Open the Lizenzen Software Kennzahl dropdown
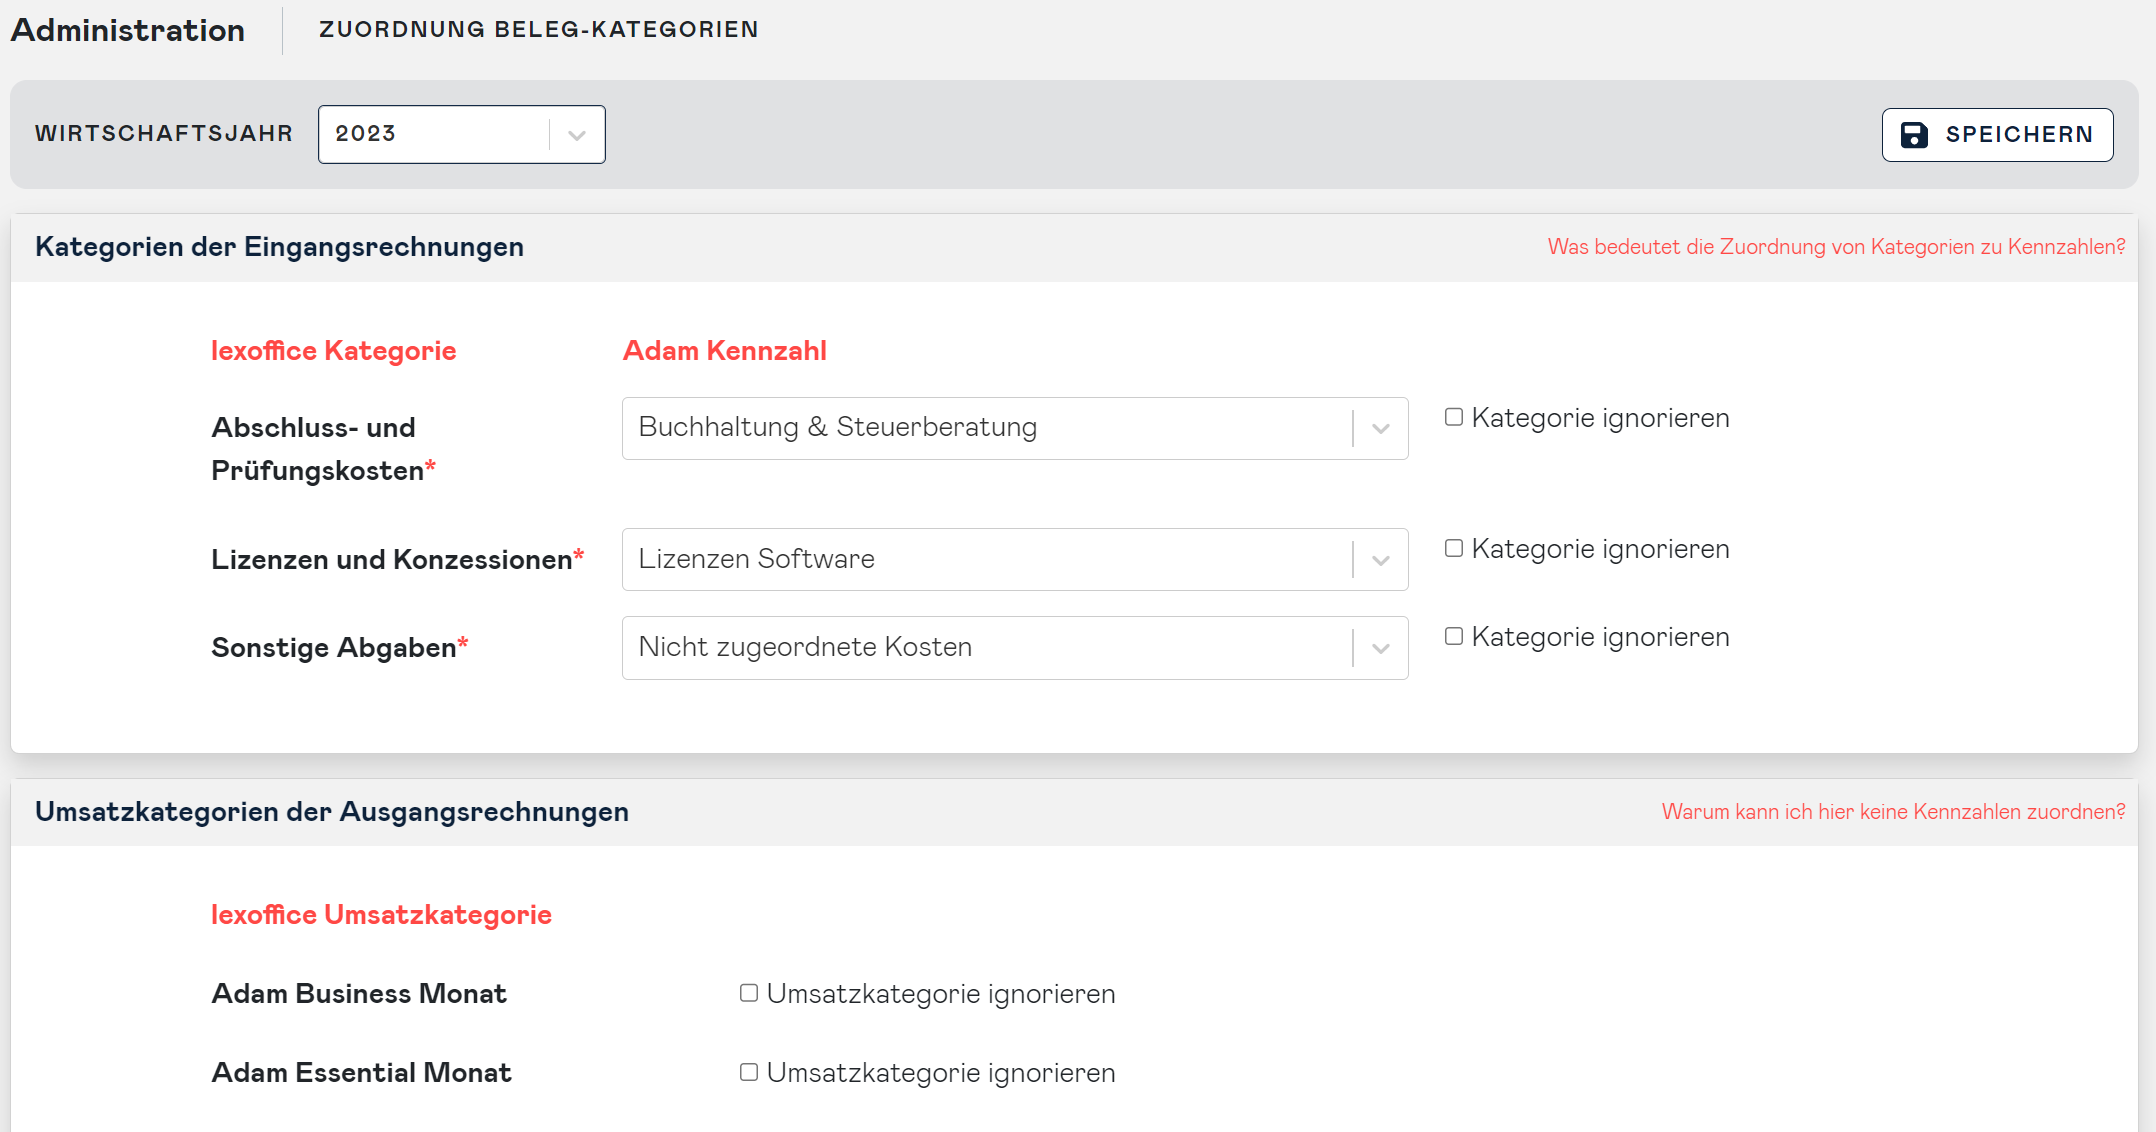The height and width of the screenshot is (1132, 2156). pos(1015,559)
